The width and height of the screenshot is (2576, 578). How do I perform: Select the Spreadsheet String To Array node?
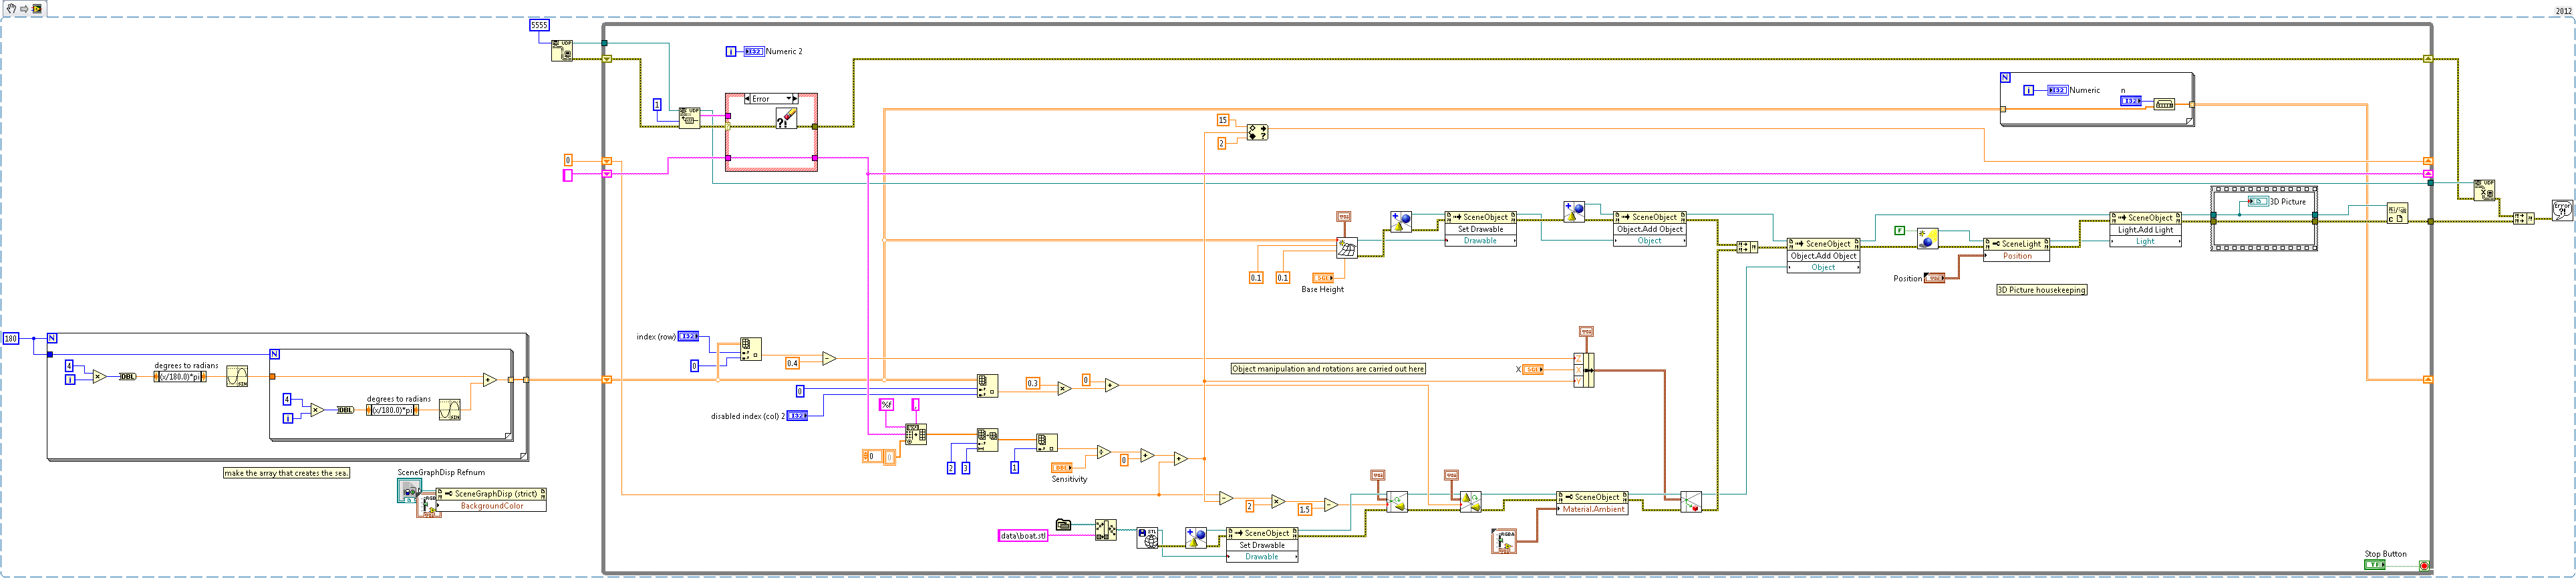pyautogui.click(x=916, y=434)
